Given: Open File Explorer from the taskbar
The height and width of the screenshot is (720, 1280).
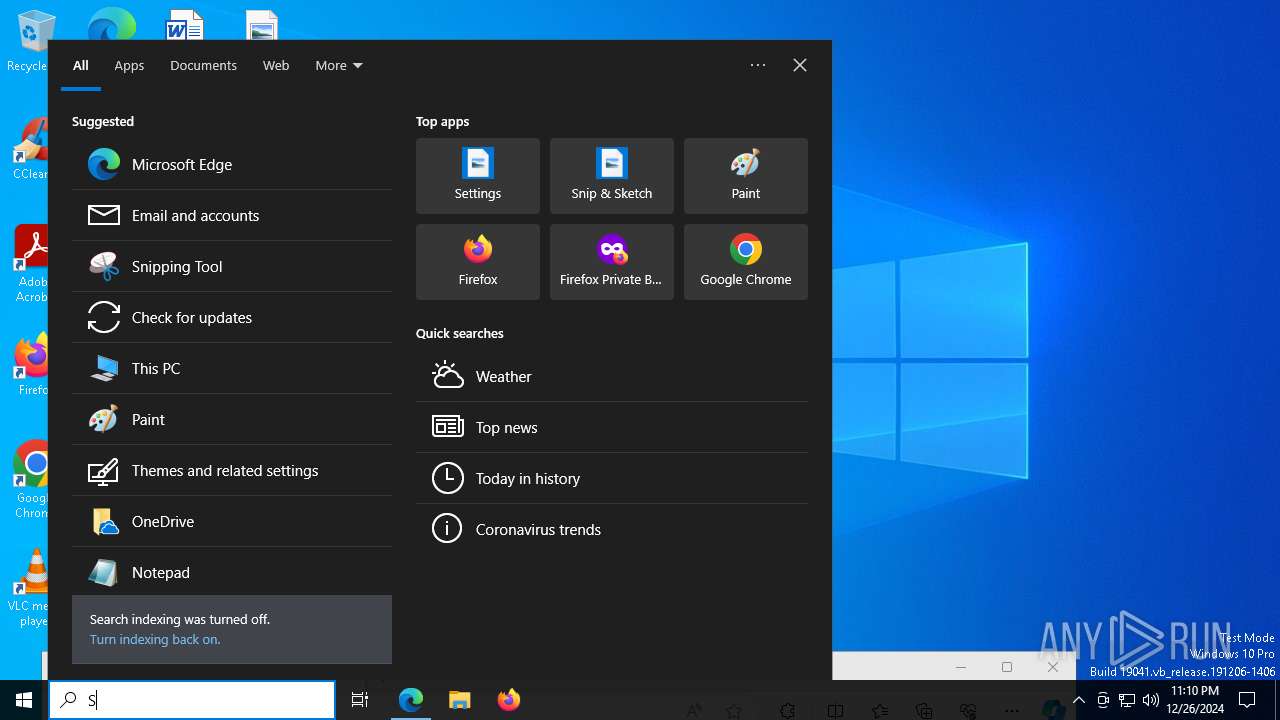Looking at the screenshot, I should pyautogui.click(x=460, y=700).
